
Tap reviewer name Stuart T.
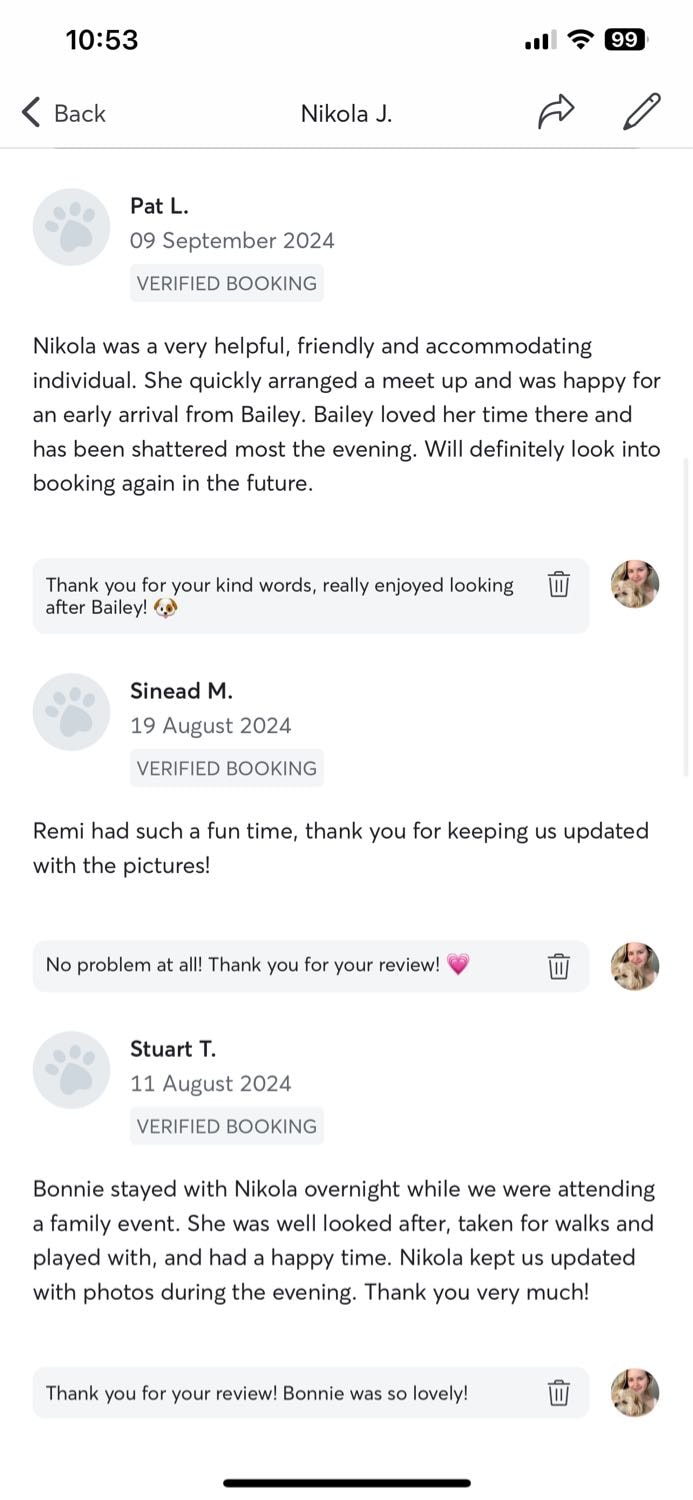pyautogui.click(x=173, y=1049)
